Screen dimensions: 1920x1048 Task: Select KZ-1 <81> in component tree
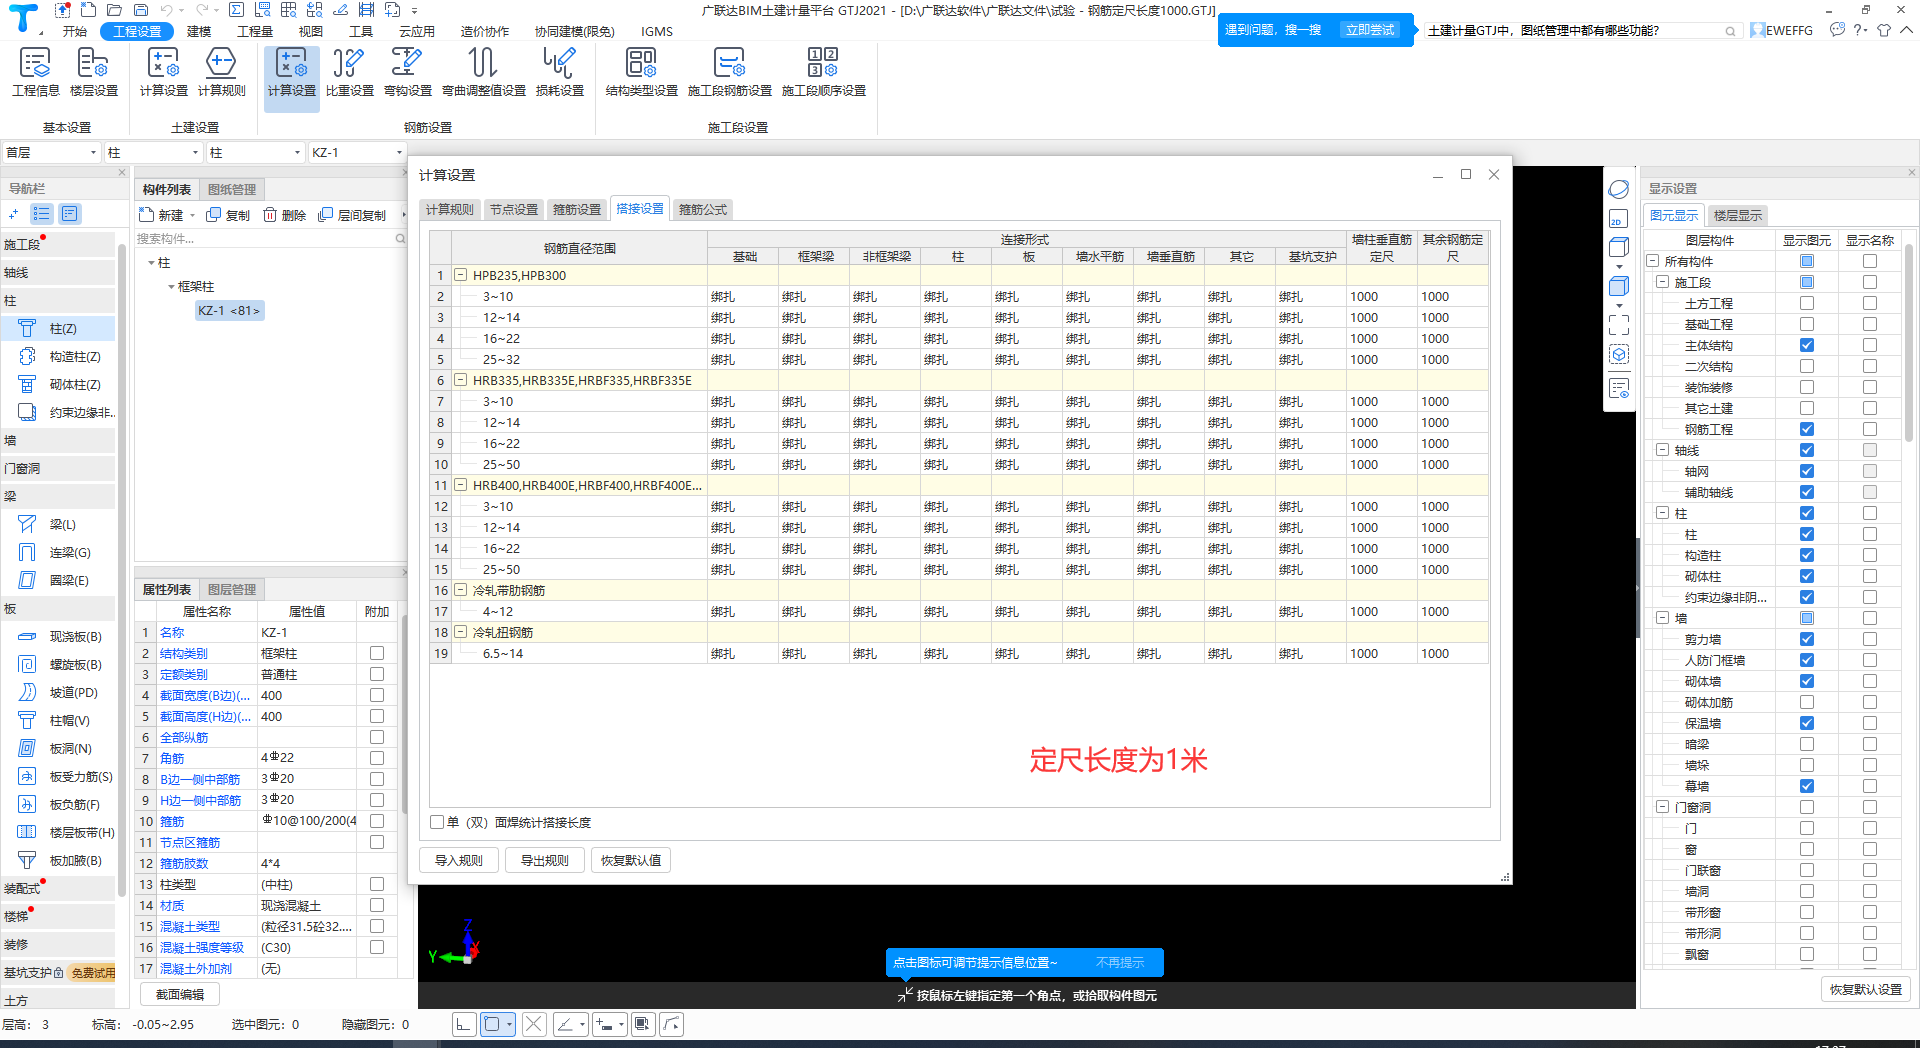[229, 311]
